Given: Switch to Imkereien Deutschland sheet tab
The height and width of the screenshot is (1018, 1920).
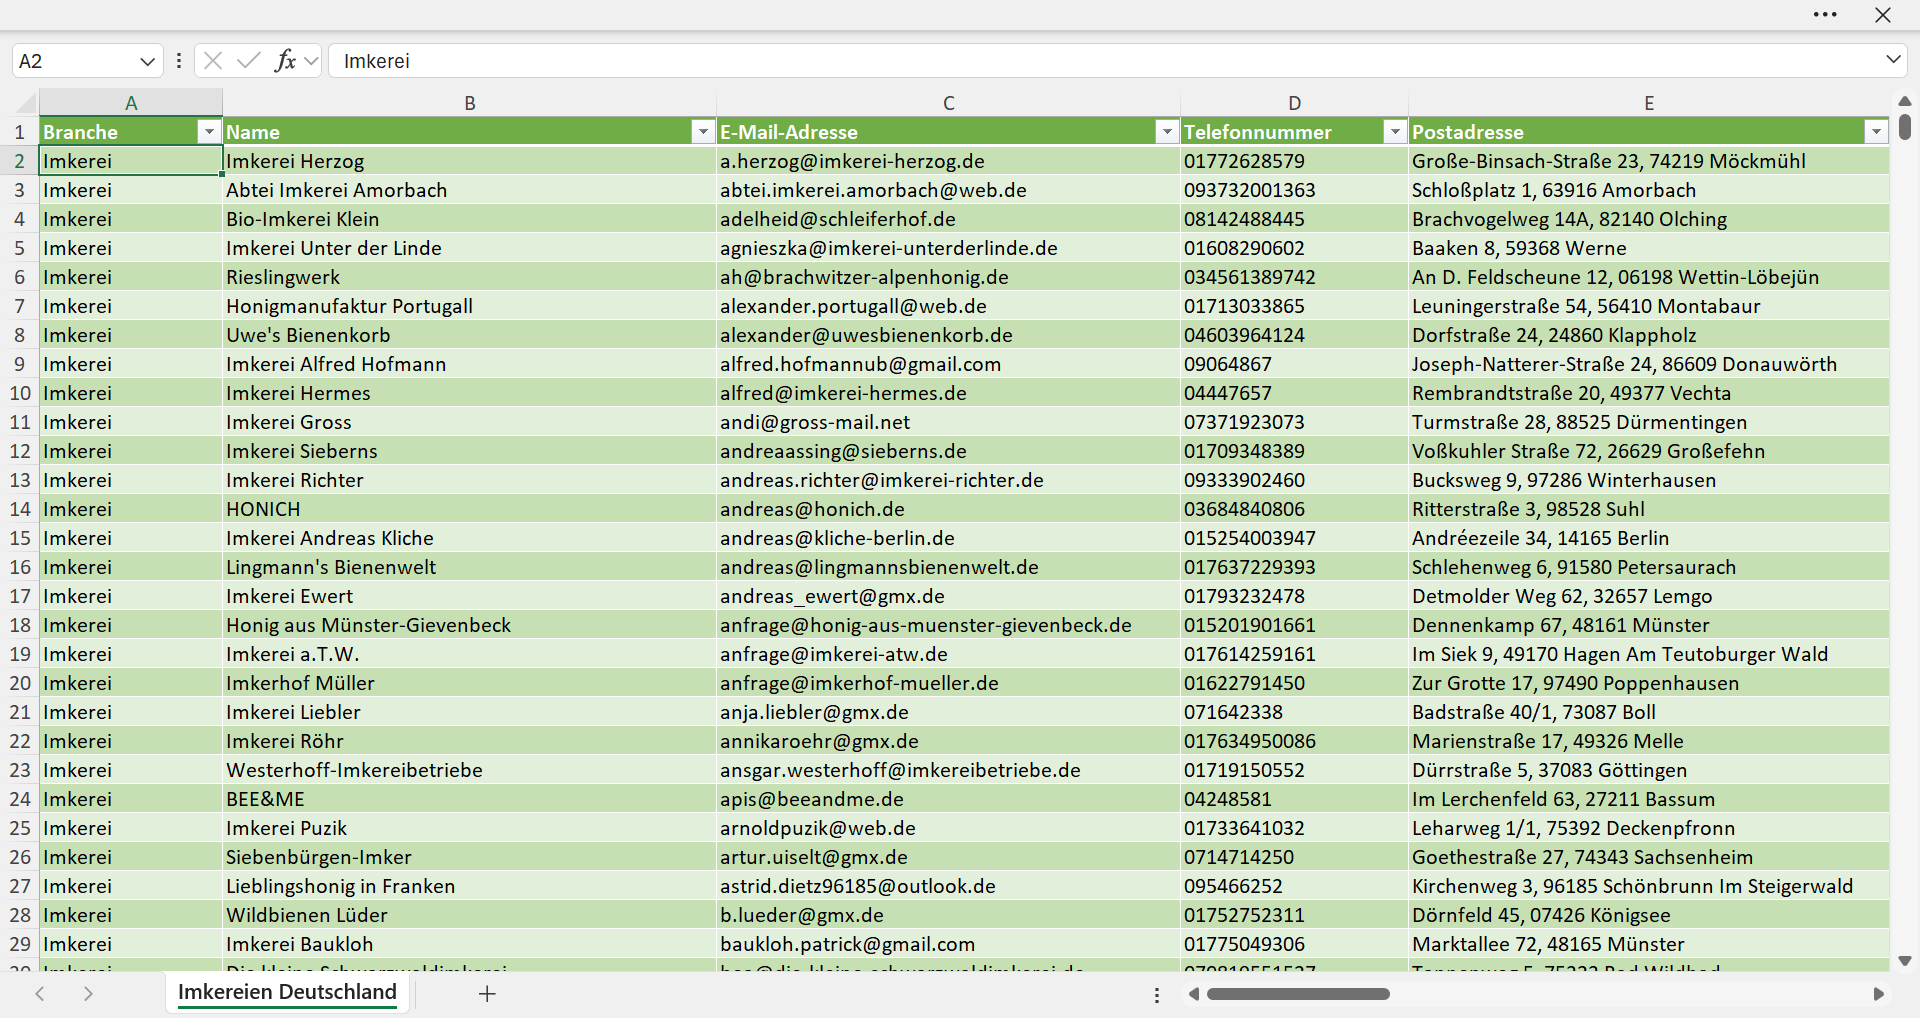Looking at the screenshot, I should pos(287,992).
